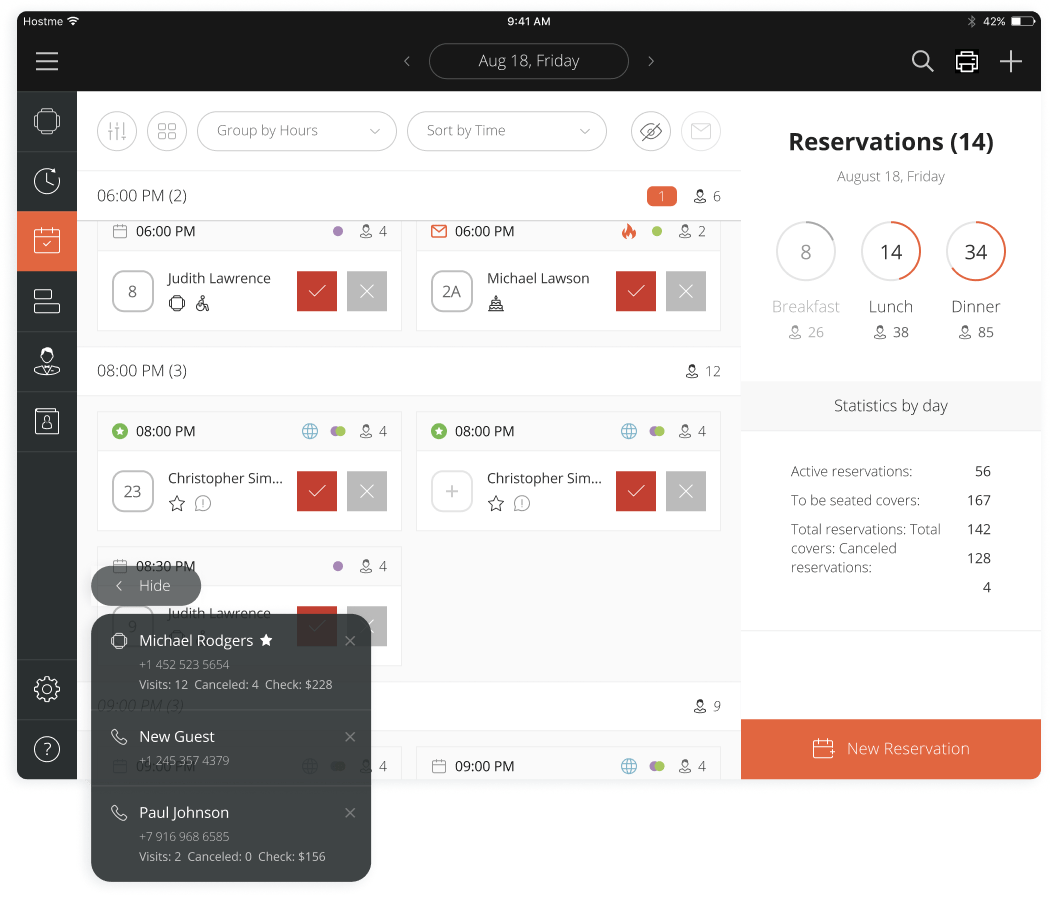Switch to grid view button

167,131
